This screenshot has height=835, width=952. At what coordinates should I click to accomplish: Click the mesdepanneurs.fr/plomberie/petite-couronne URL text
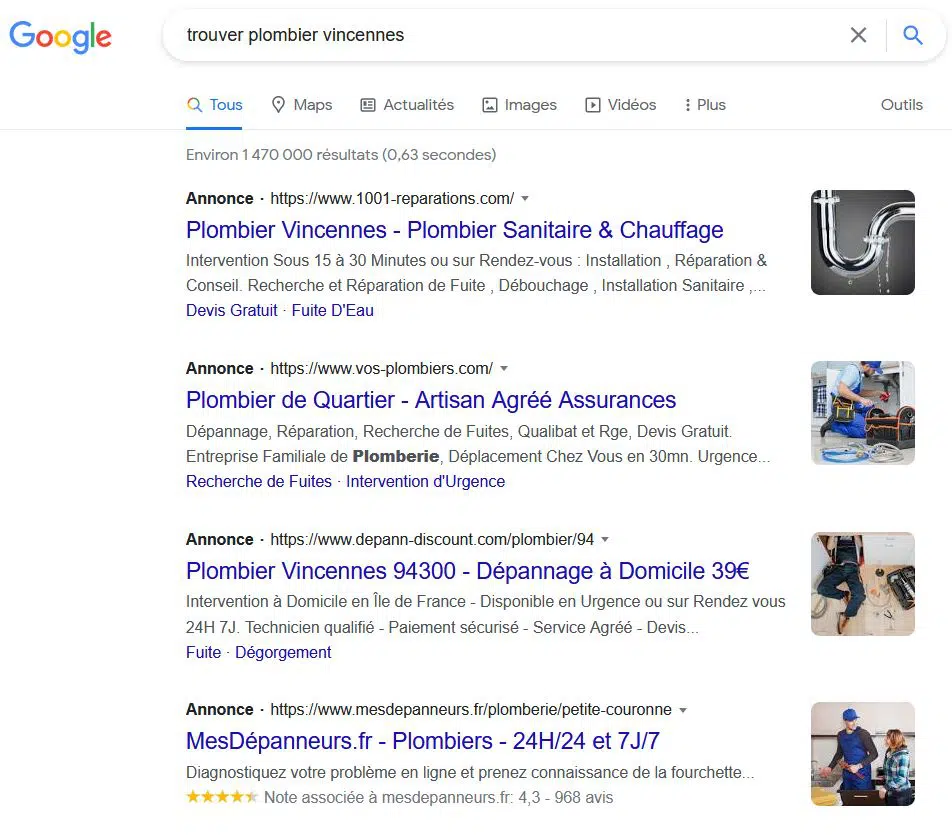[471, 710]
